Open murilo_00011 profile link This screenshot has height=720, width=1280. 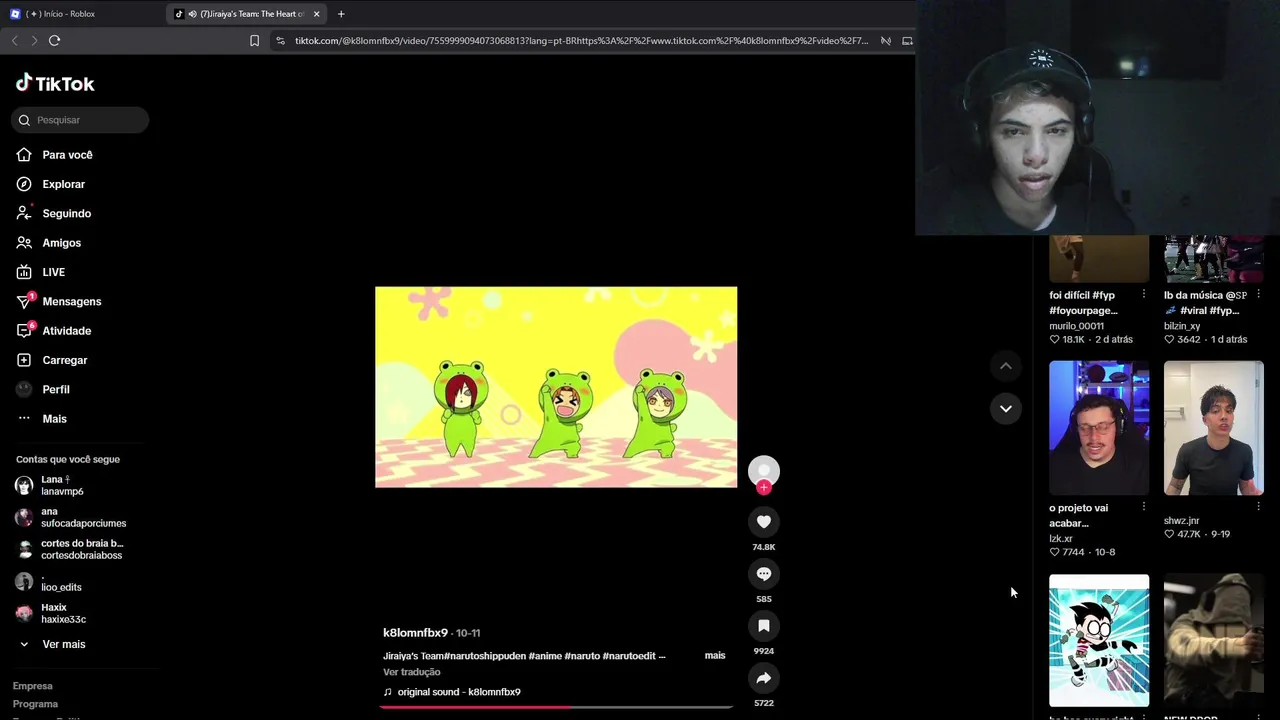(x=1076, y=326)
